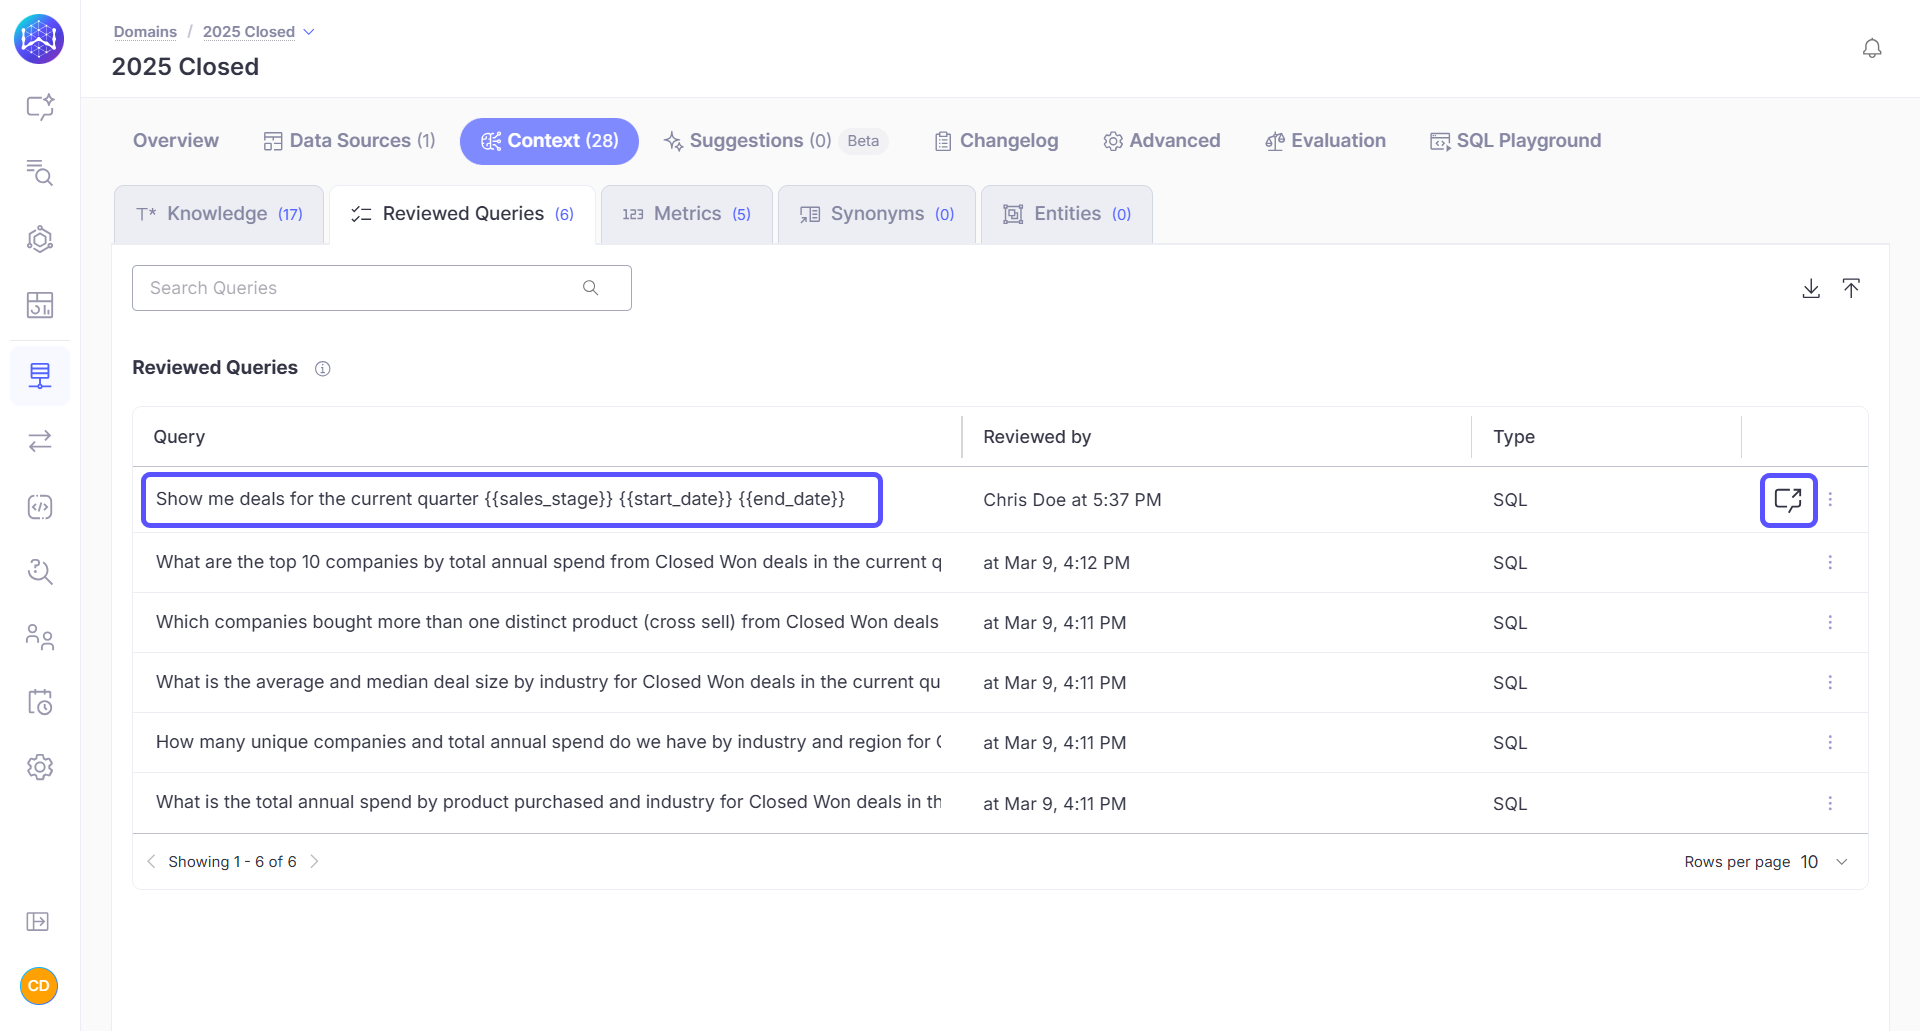Click the notification bell icon
1920x1031 pixels.
click(x=1872, y=47)
